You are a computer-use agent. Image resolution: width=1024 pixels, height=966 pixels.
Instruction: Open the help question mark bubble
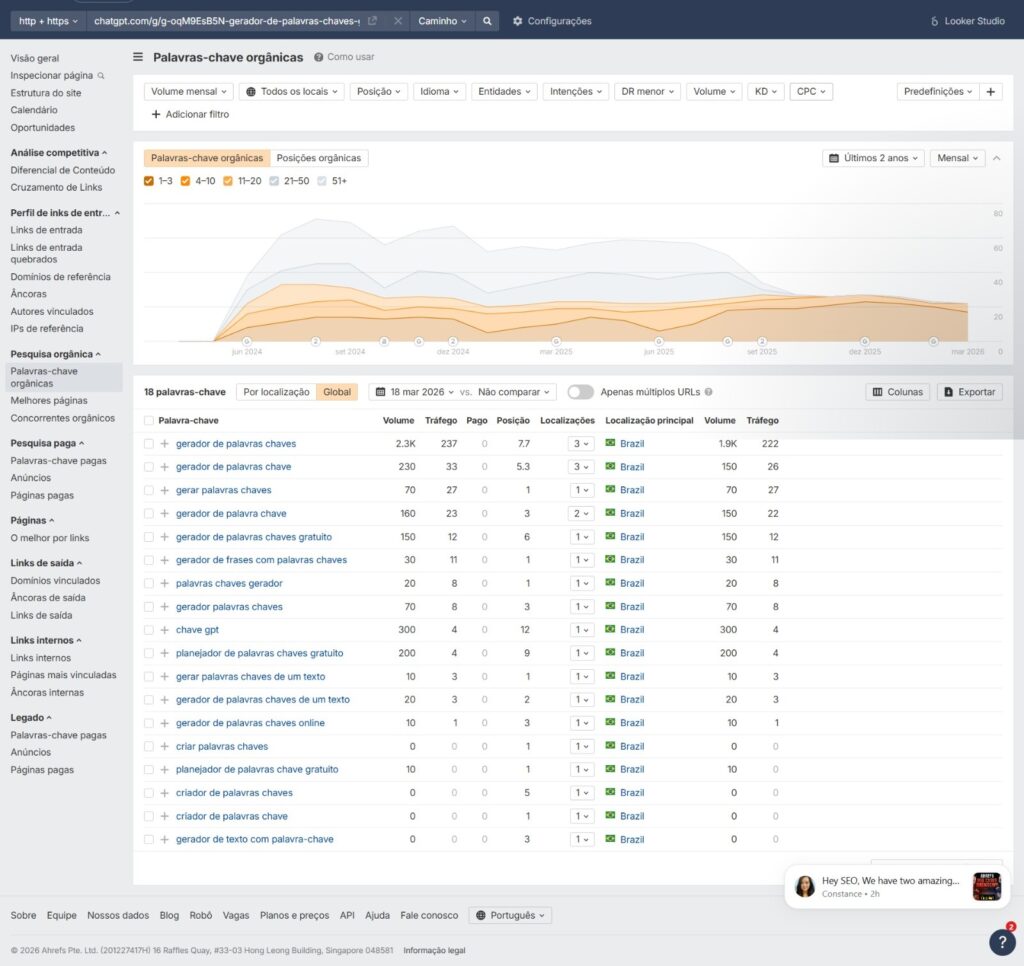pos(1002,941)
